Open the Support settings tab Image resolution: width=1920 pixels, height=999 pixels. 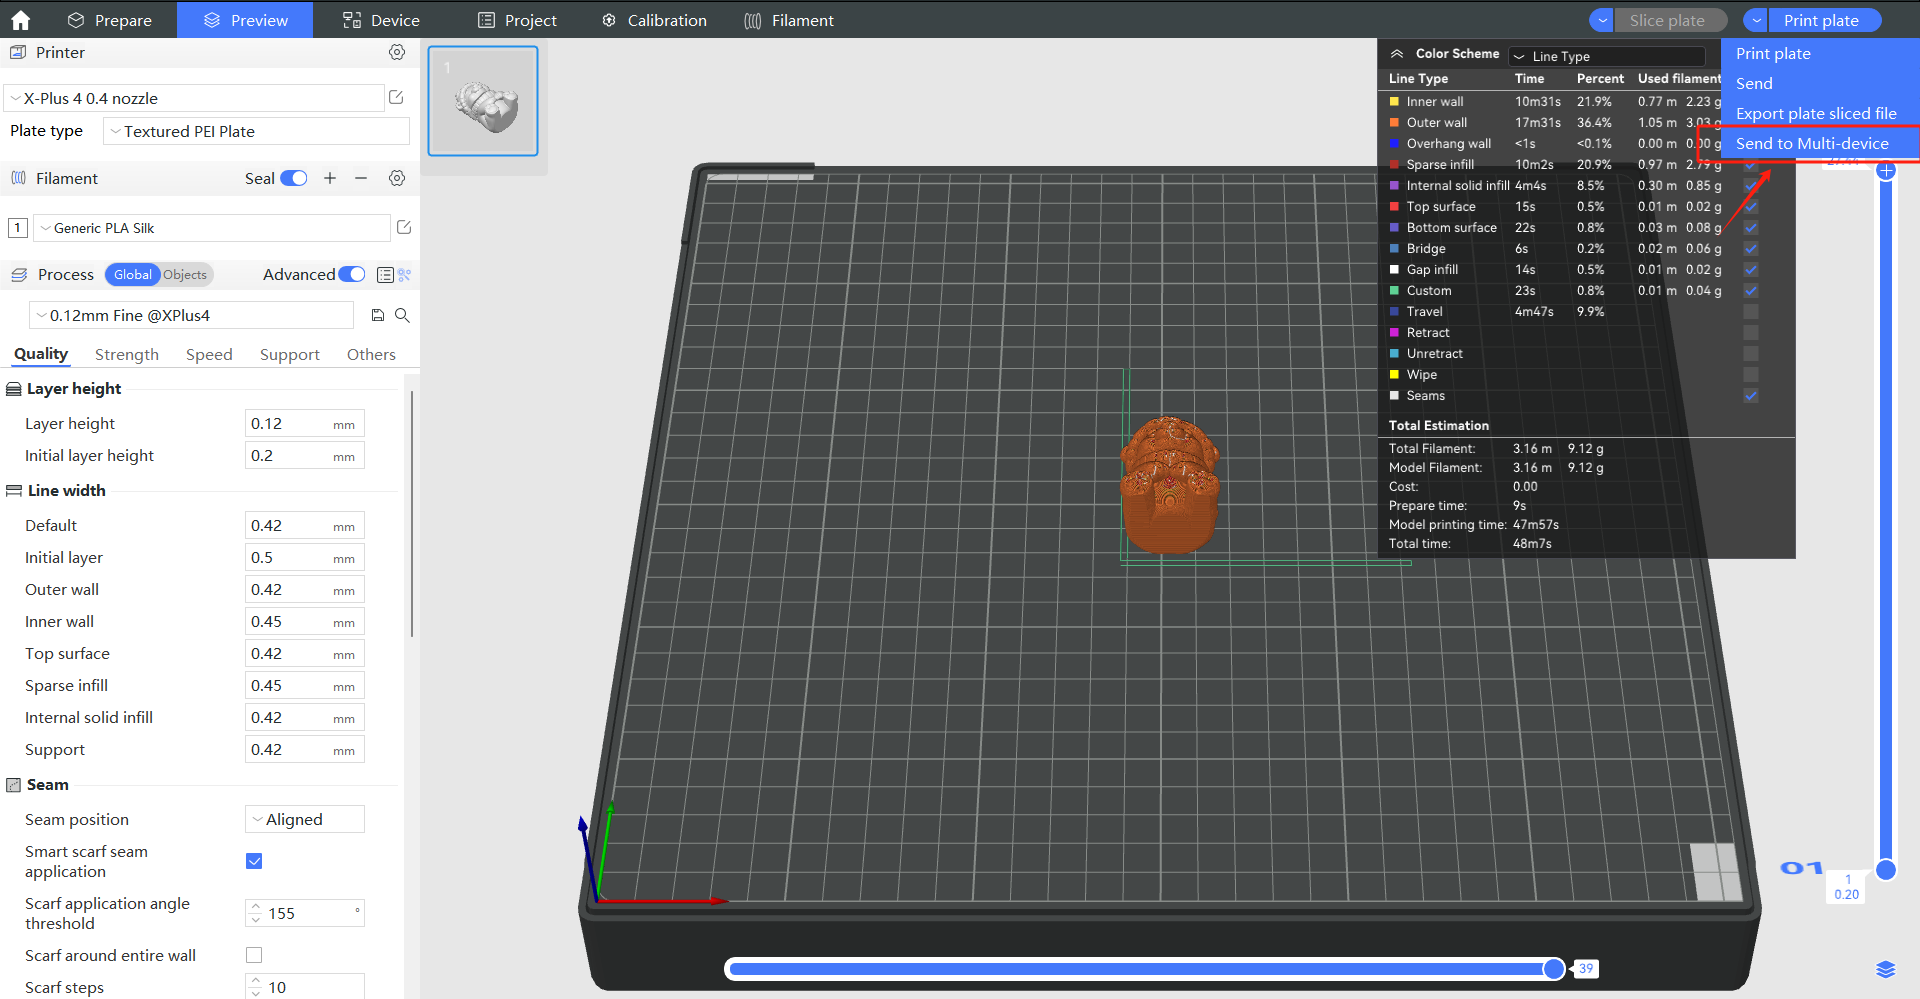coord(290,354)
